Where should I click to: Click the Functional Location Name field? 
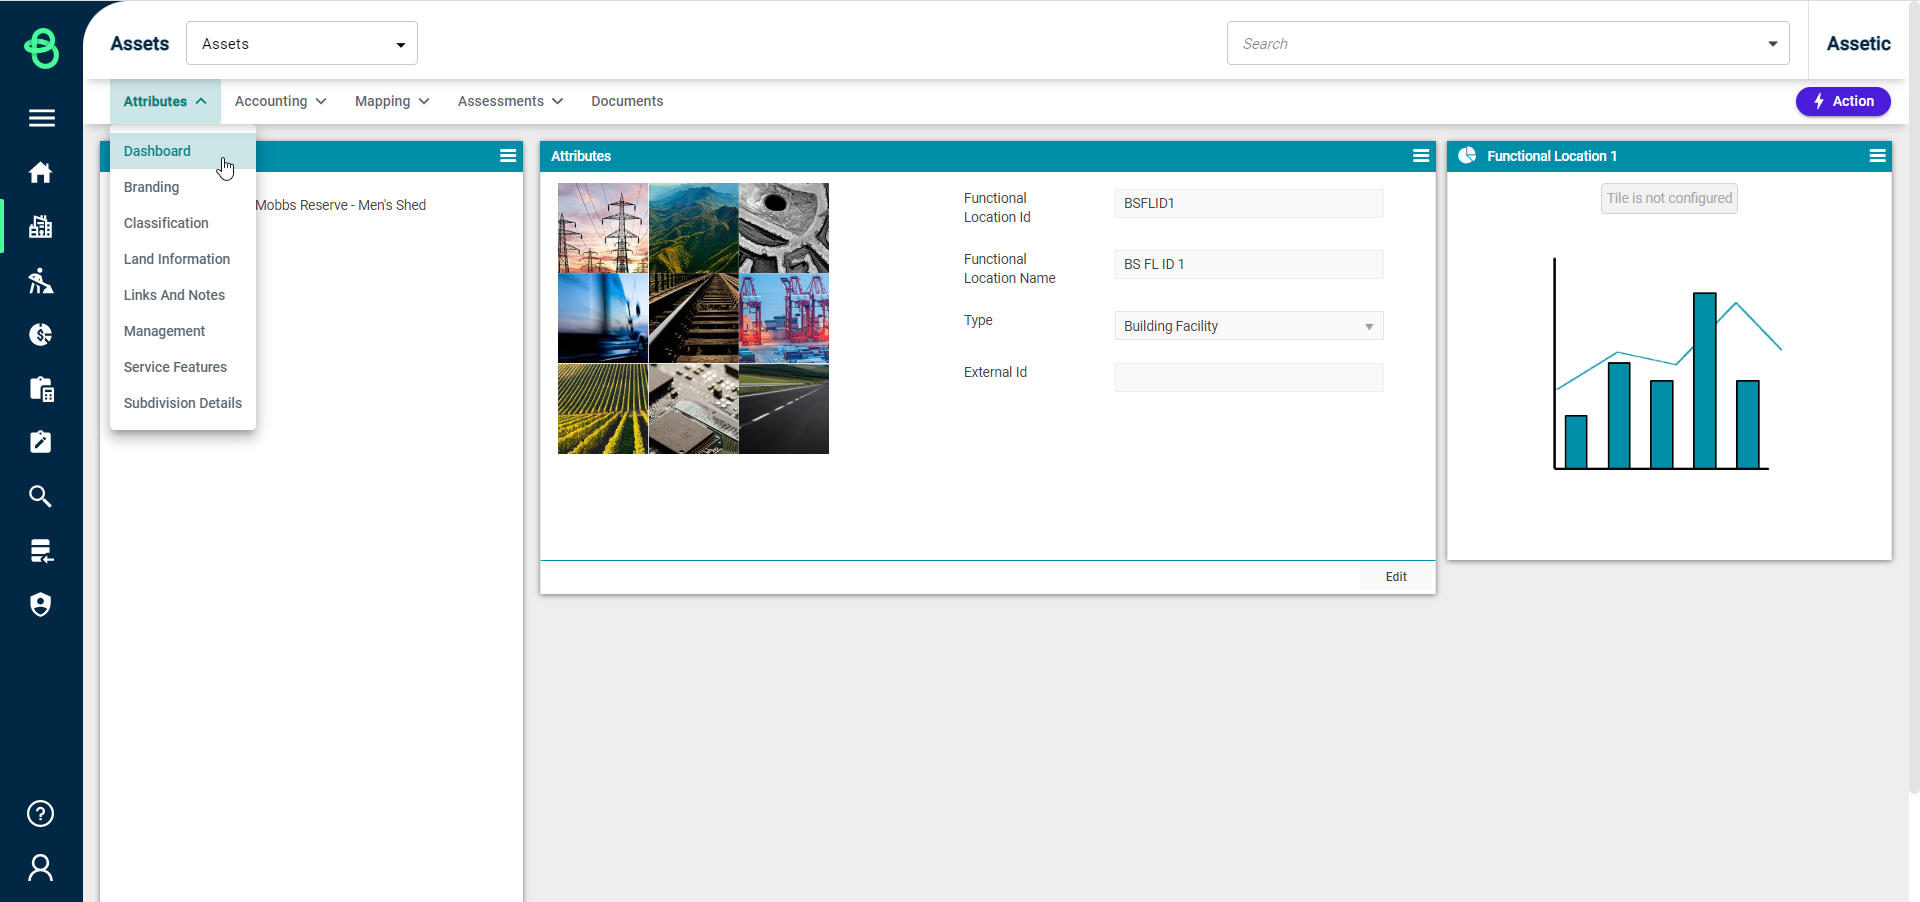coord(1249,264)
